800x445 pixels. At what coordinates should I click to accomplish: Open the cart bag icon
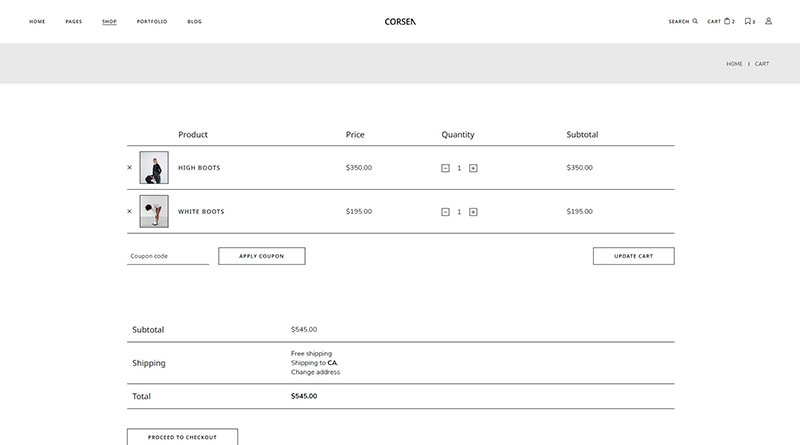pyautogui.click(x=728, y=21)
